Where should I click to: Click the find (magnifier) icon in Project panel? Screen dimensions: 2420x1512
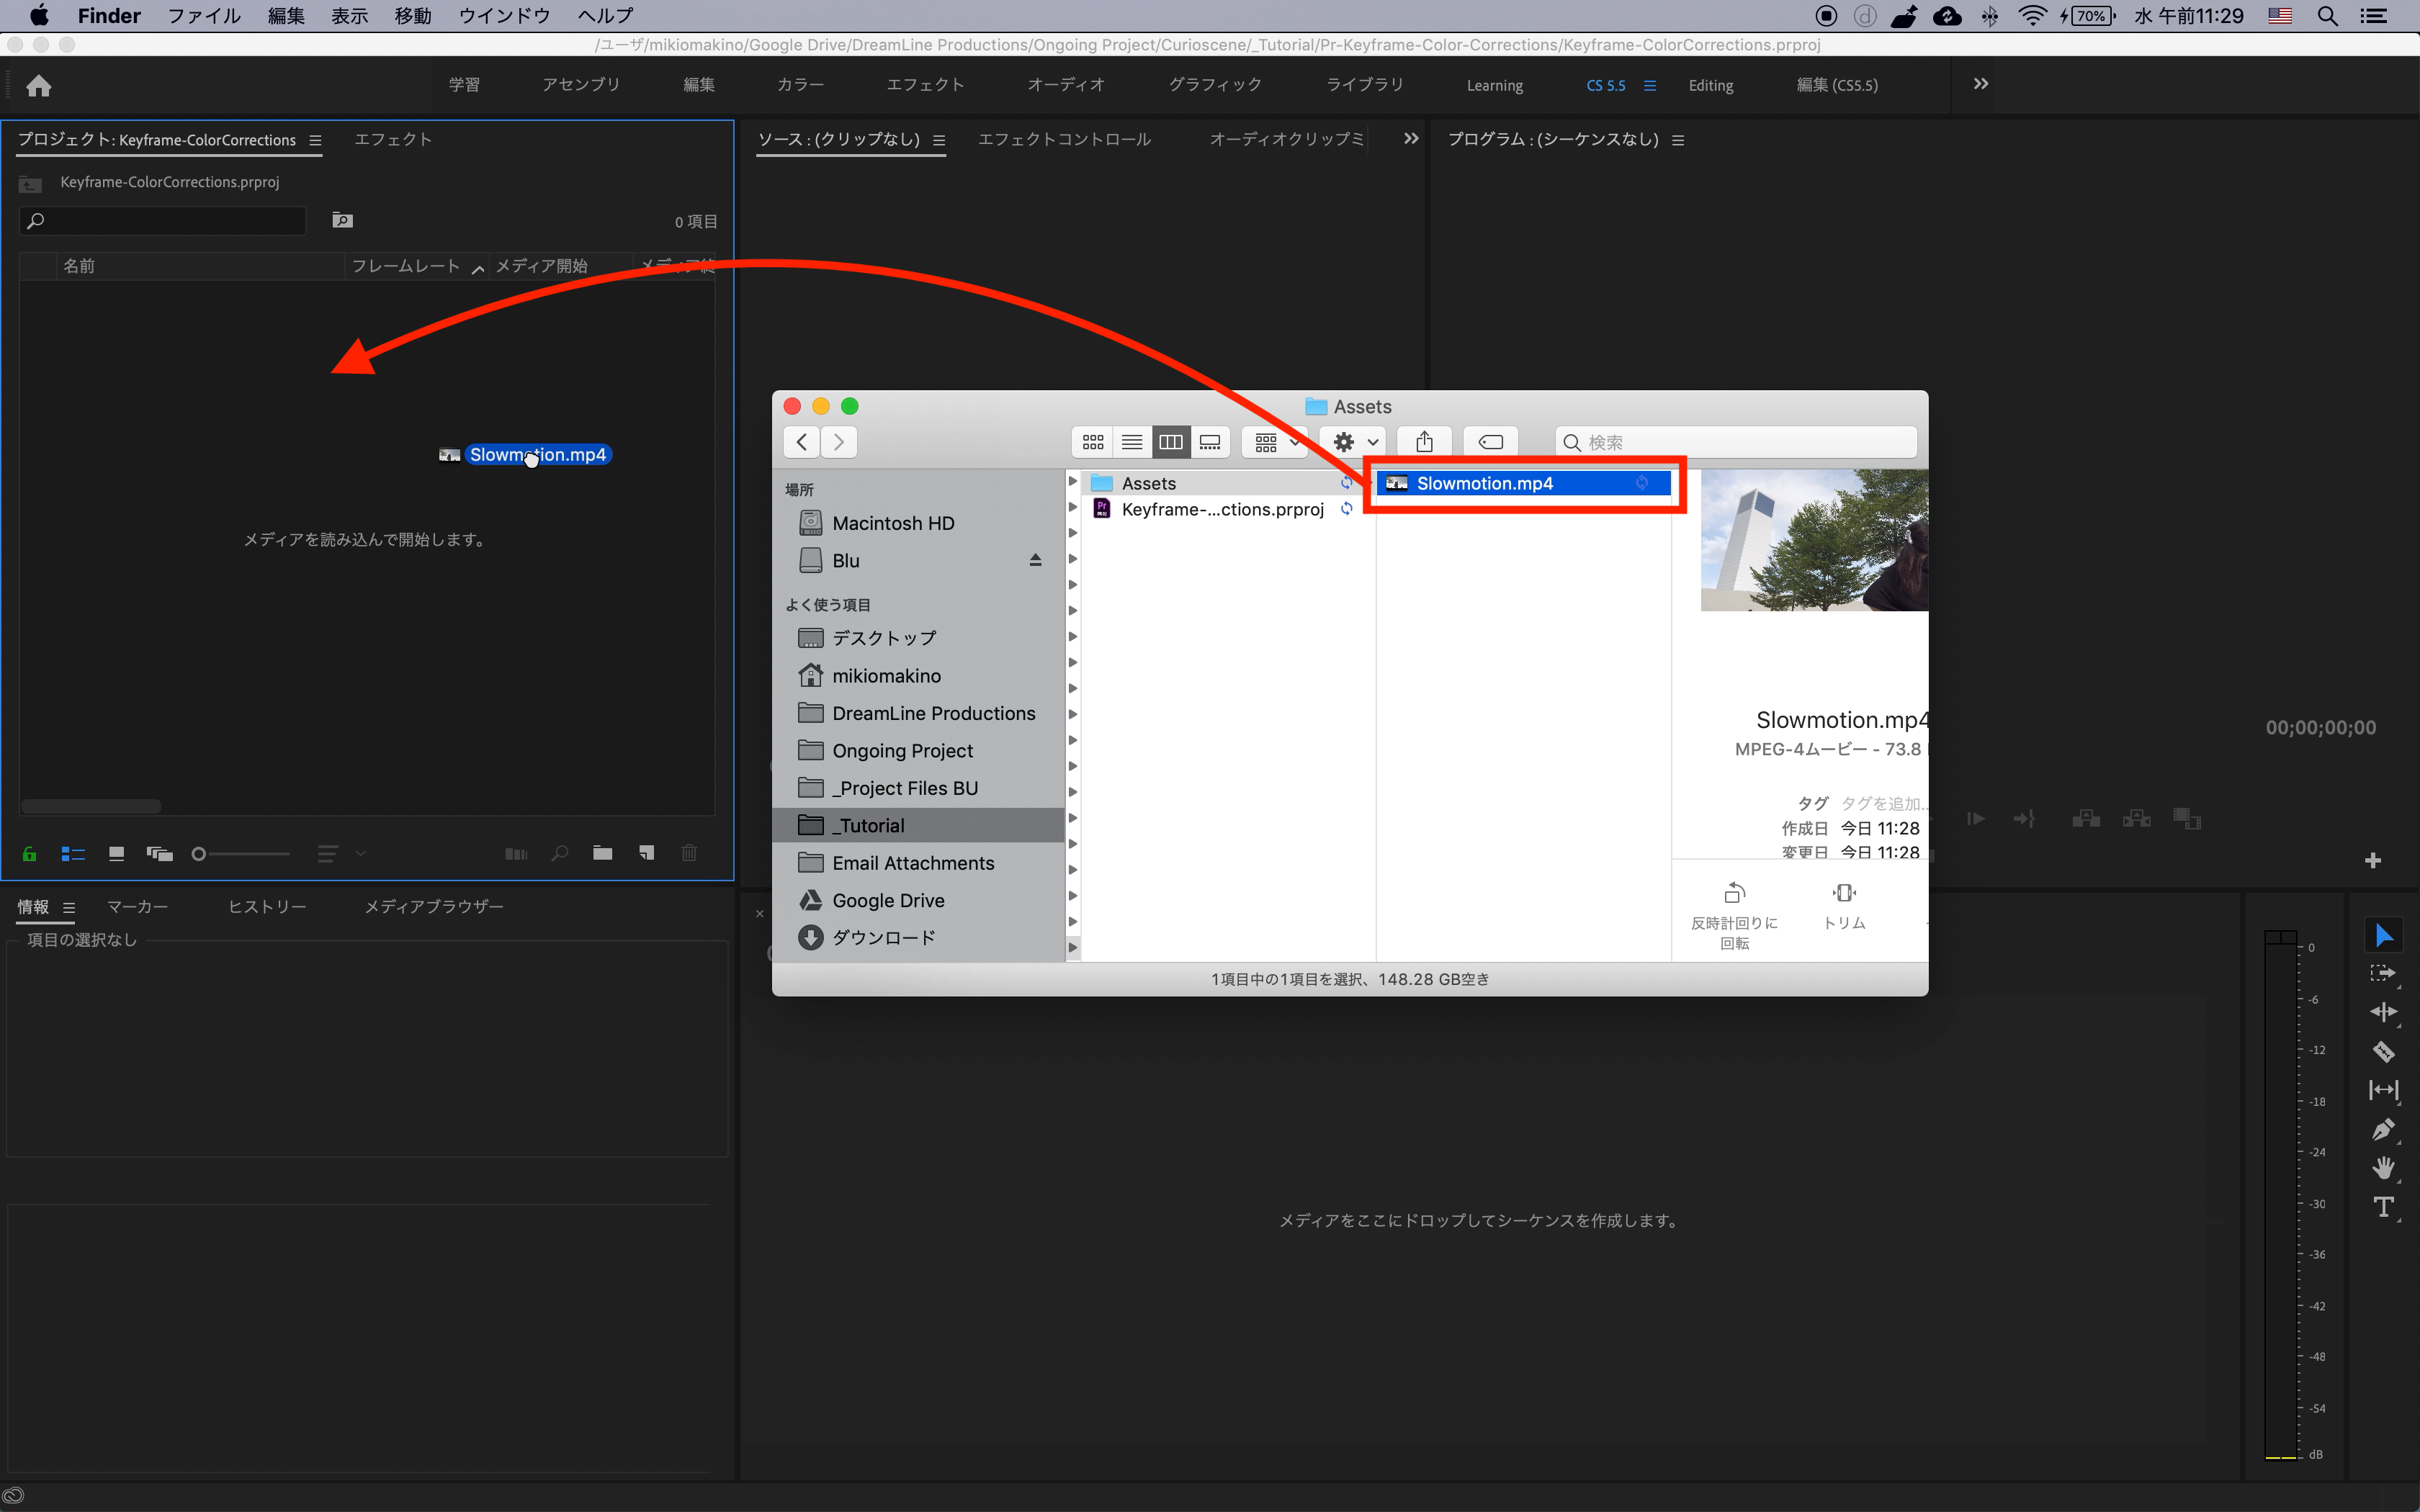pos(559,853)
